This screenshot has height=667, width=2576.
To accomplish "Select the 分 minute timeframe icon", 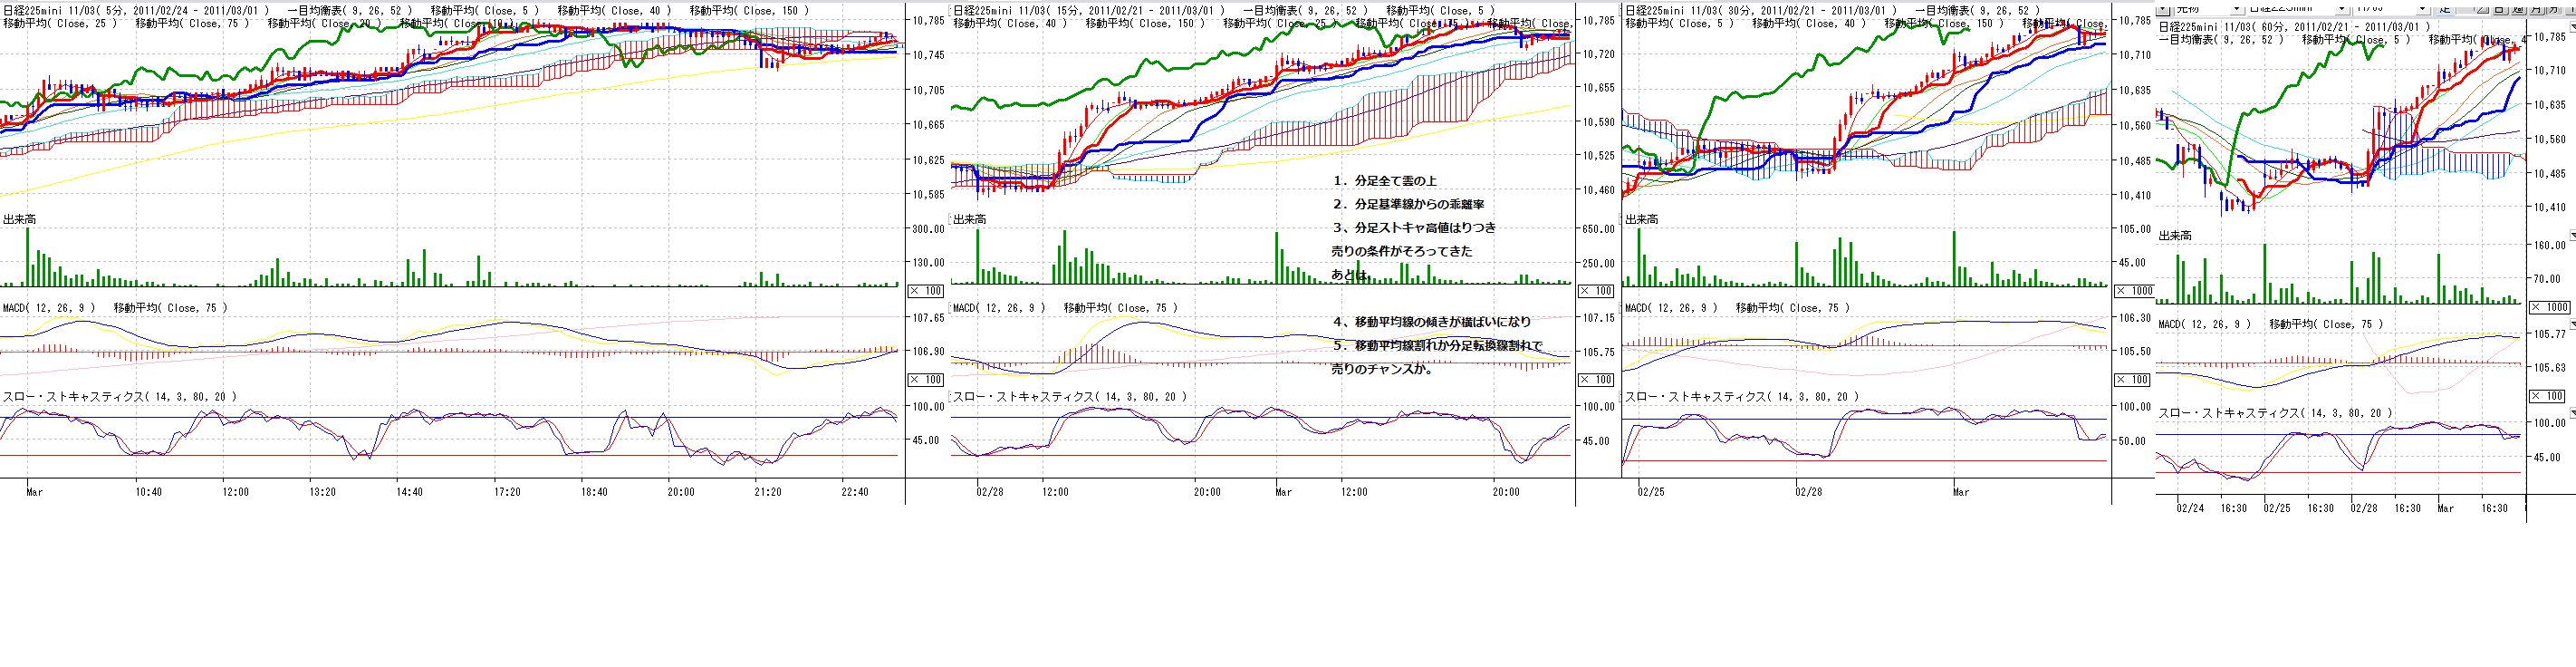I will coord(2555,9).
